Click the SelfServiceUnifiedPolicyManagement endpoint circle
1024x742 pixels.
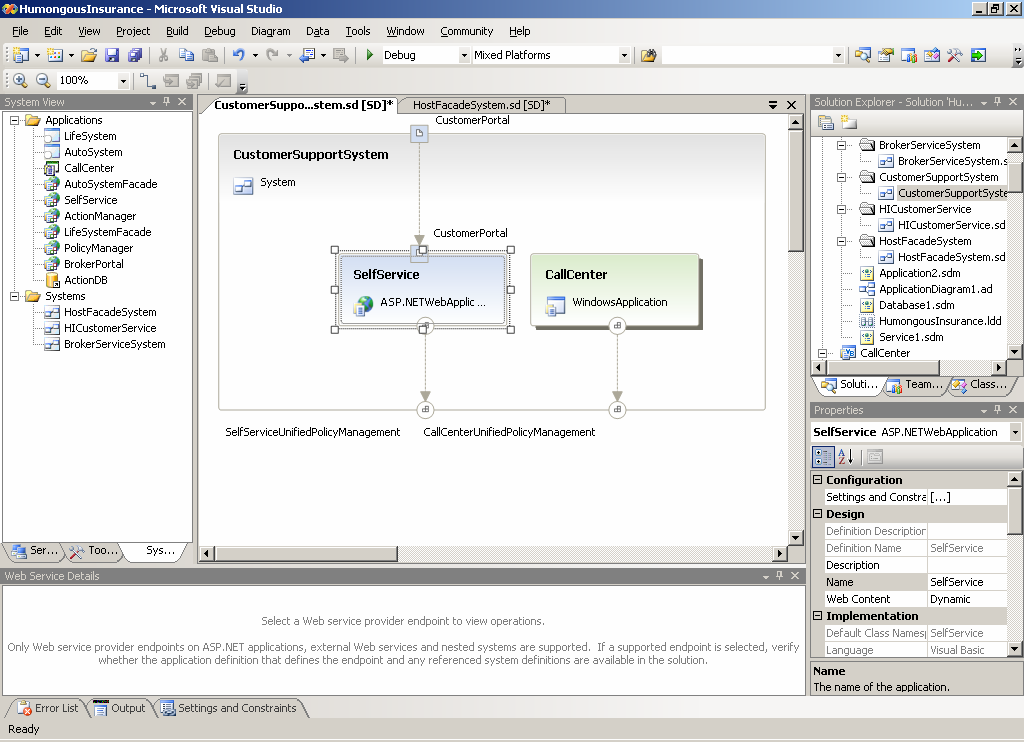(x=425, y=410)
